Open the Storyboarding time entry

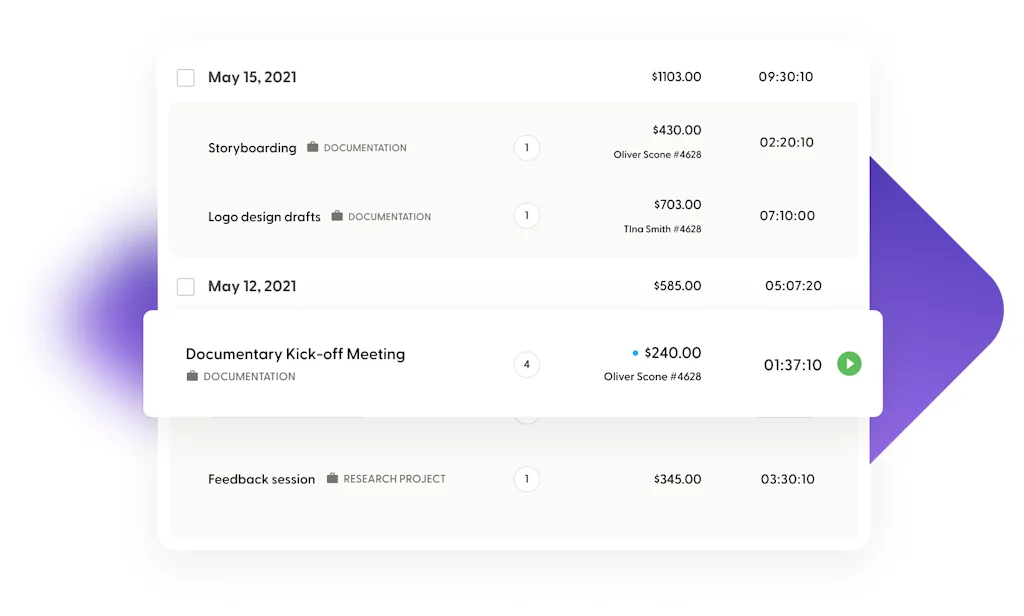coord(252,148)
